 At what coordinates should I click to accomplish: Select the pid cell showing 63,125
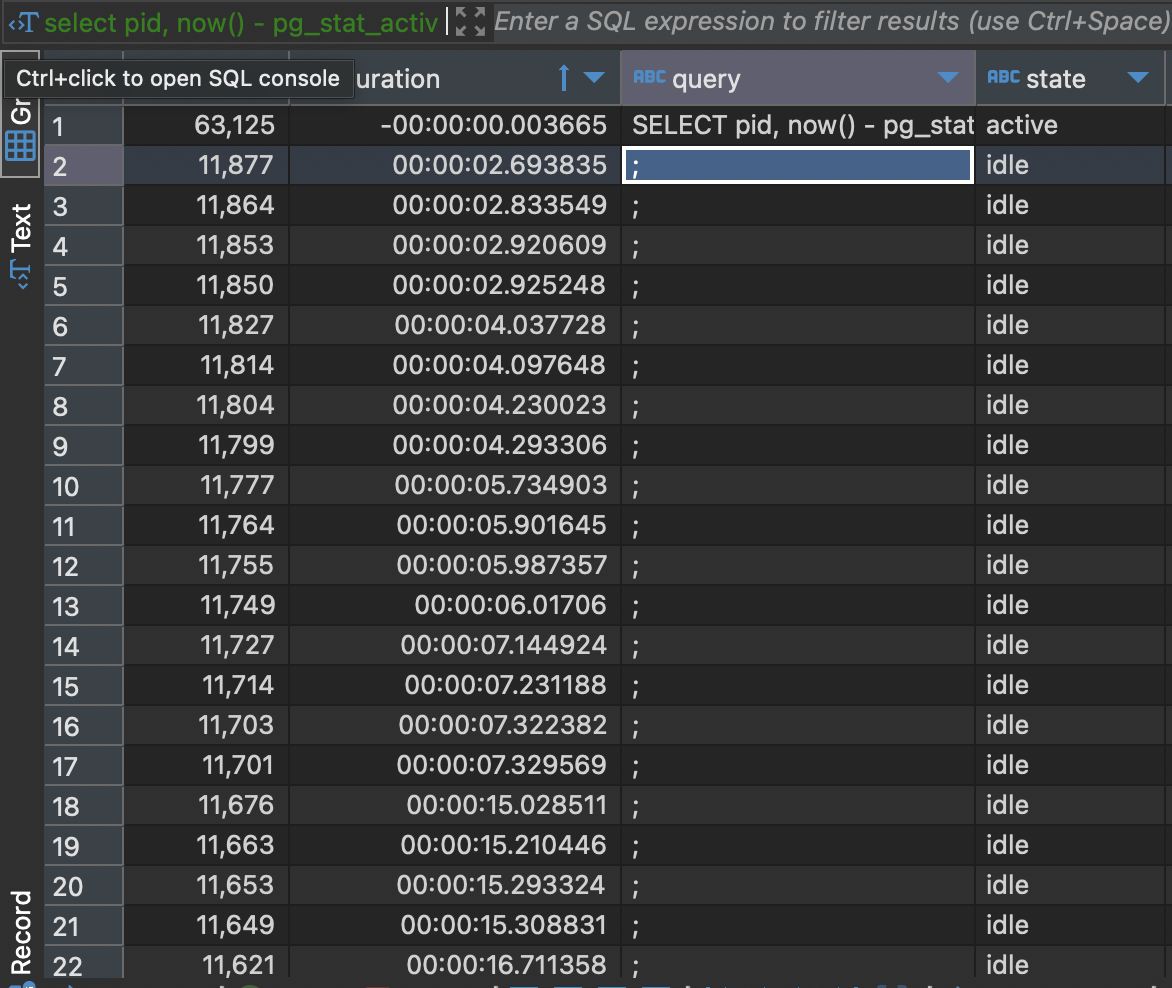205,125
